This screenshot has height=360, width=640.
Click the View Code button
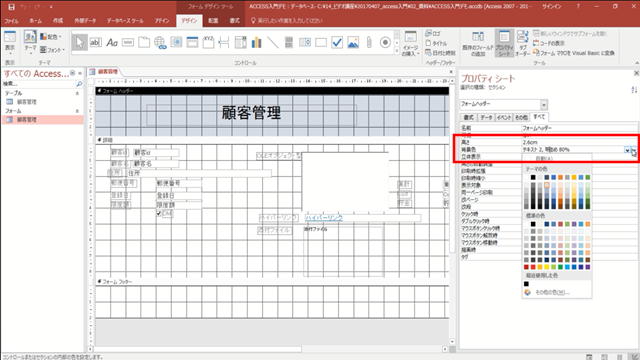click(549, 43)
